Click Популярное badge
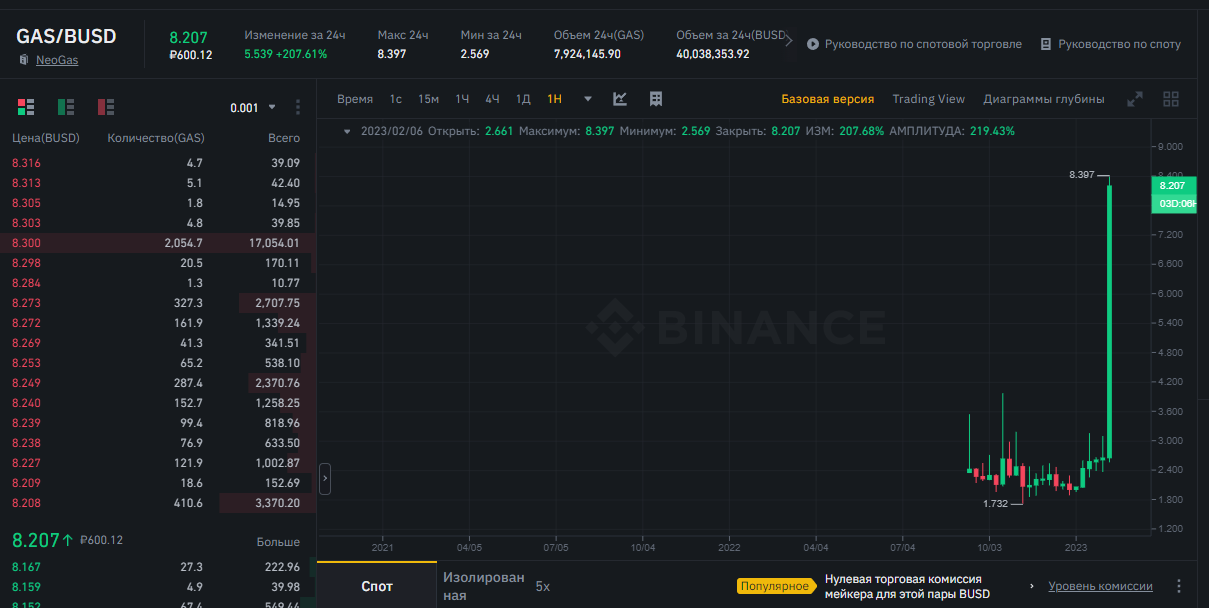 click(774, 587)
